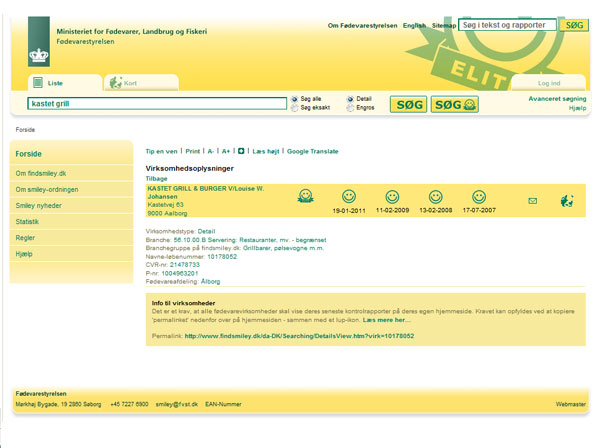Viewport: 598px width, 448px height.
Task: View smiley report dated 19-01-2011
Action: click(349, 196)
